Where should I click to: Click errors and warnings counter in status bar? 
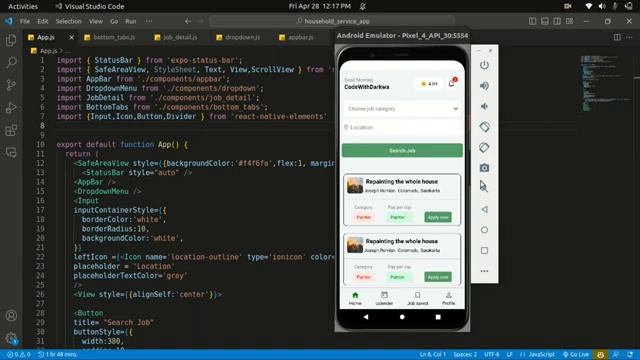coord(19,354)
